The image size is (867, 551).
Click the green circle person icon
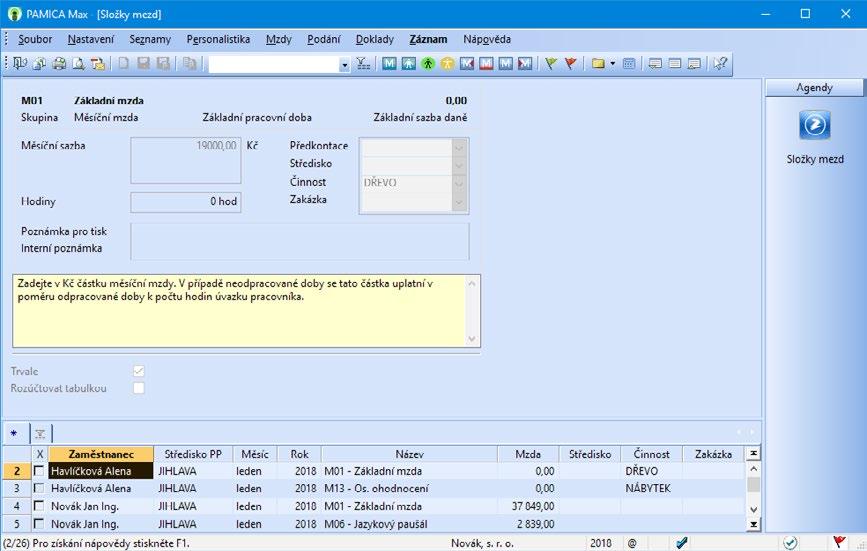(428, 64)
